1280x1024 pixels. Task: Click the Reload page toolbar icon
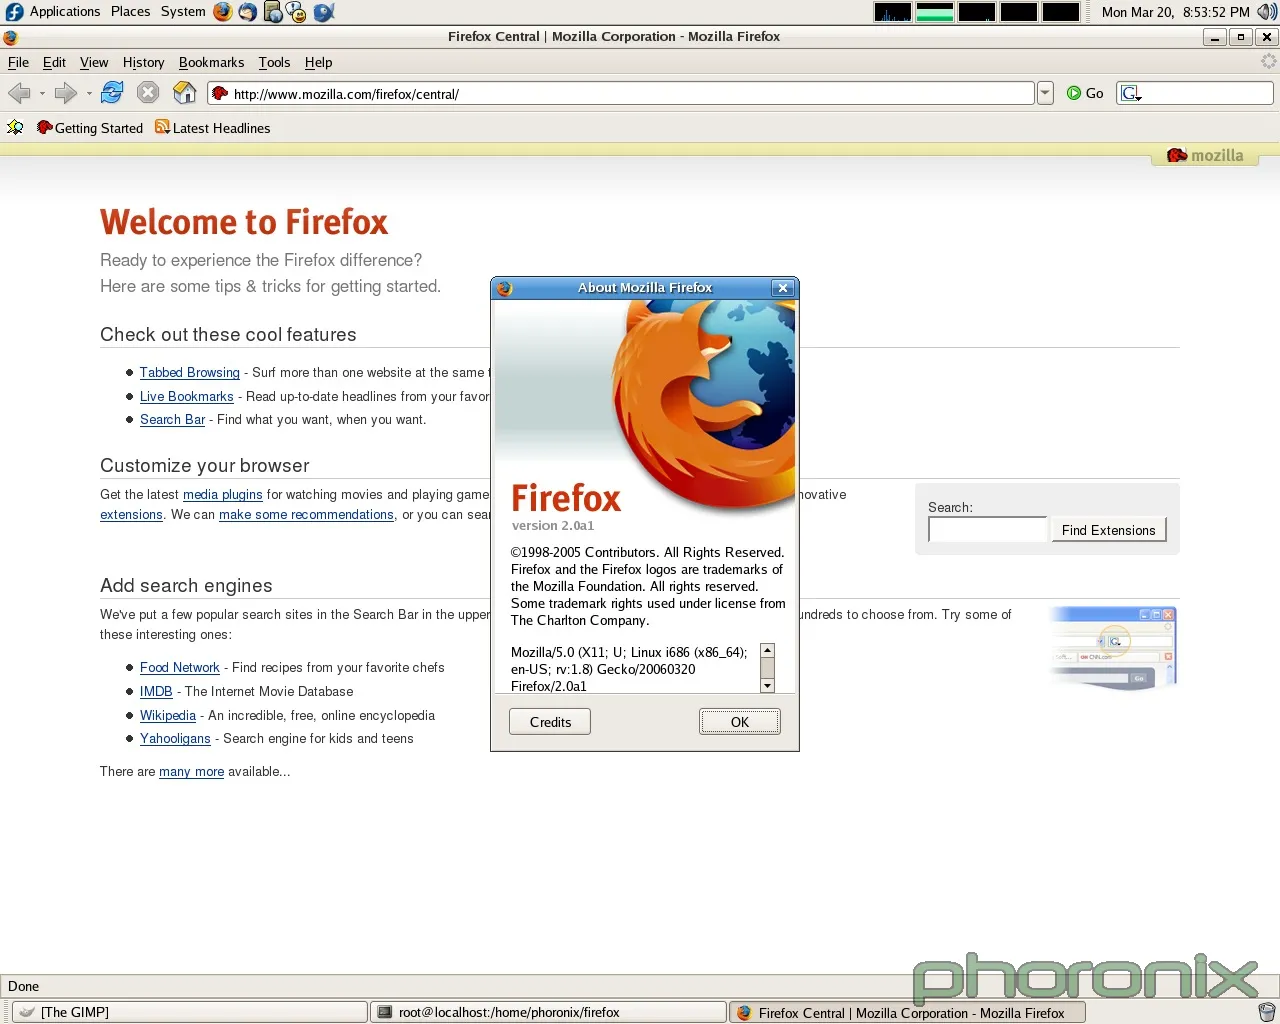pyautogui.click(x=112, y=93)
